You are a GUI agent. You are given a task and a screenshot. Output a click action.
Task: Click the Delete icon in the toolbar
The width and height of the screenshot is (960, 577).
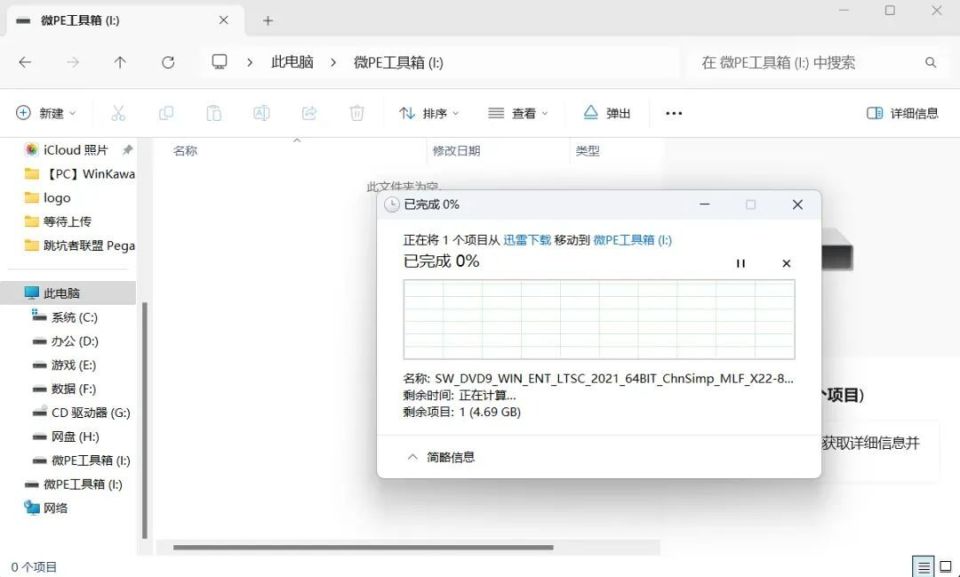pos(357,113)
